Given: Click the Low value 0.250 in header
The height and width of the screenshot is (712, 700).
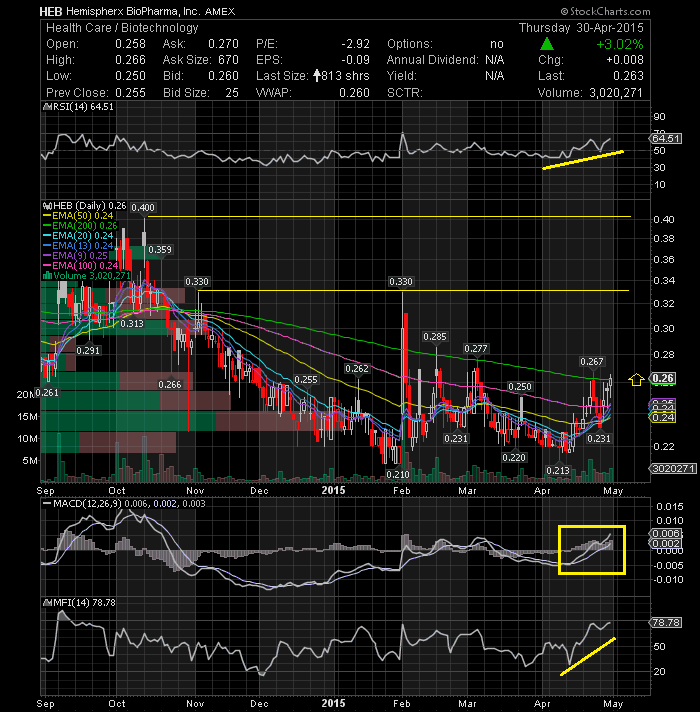Looking at the screenshot, I should (130, 76).
